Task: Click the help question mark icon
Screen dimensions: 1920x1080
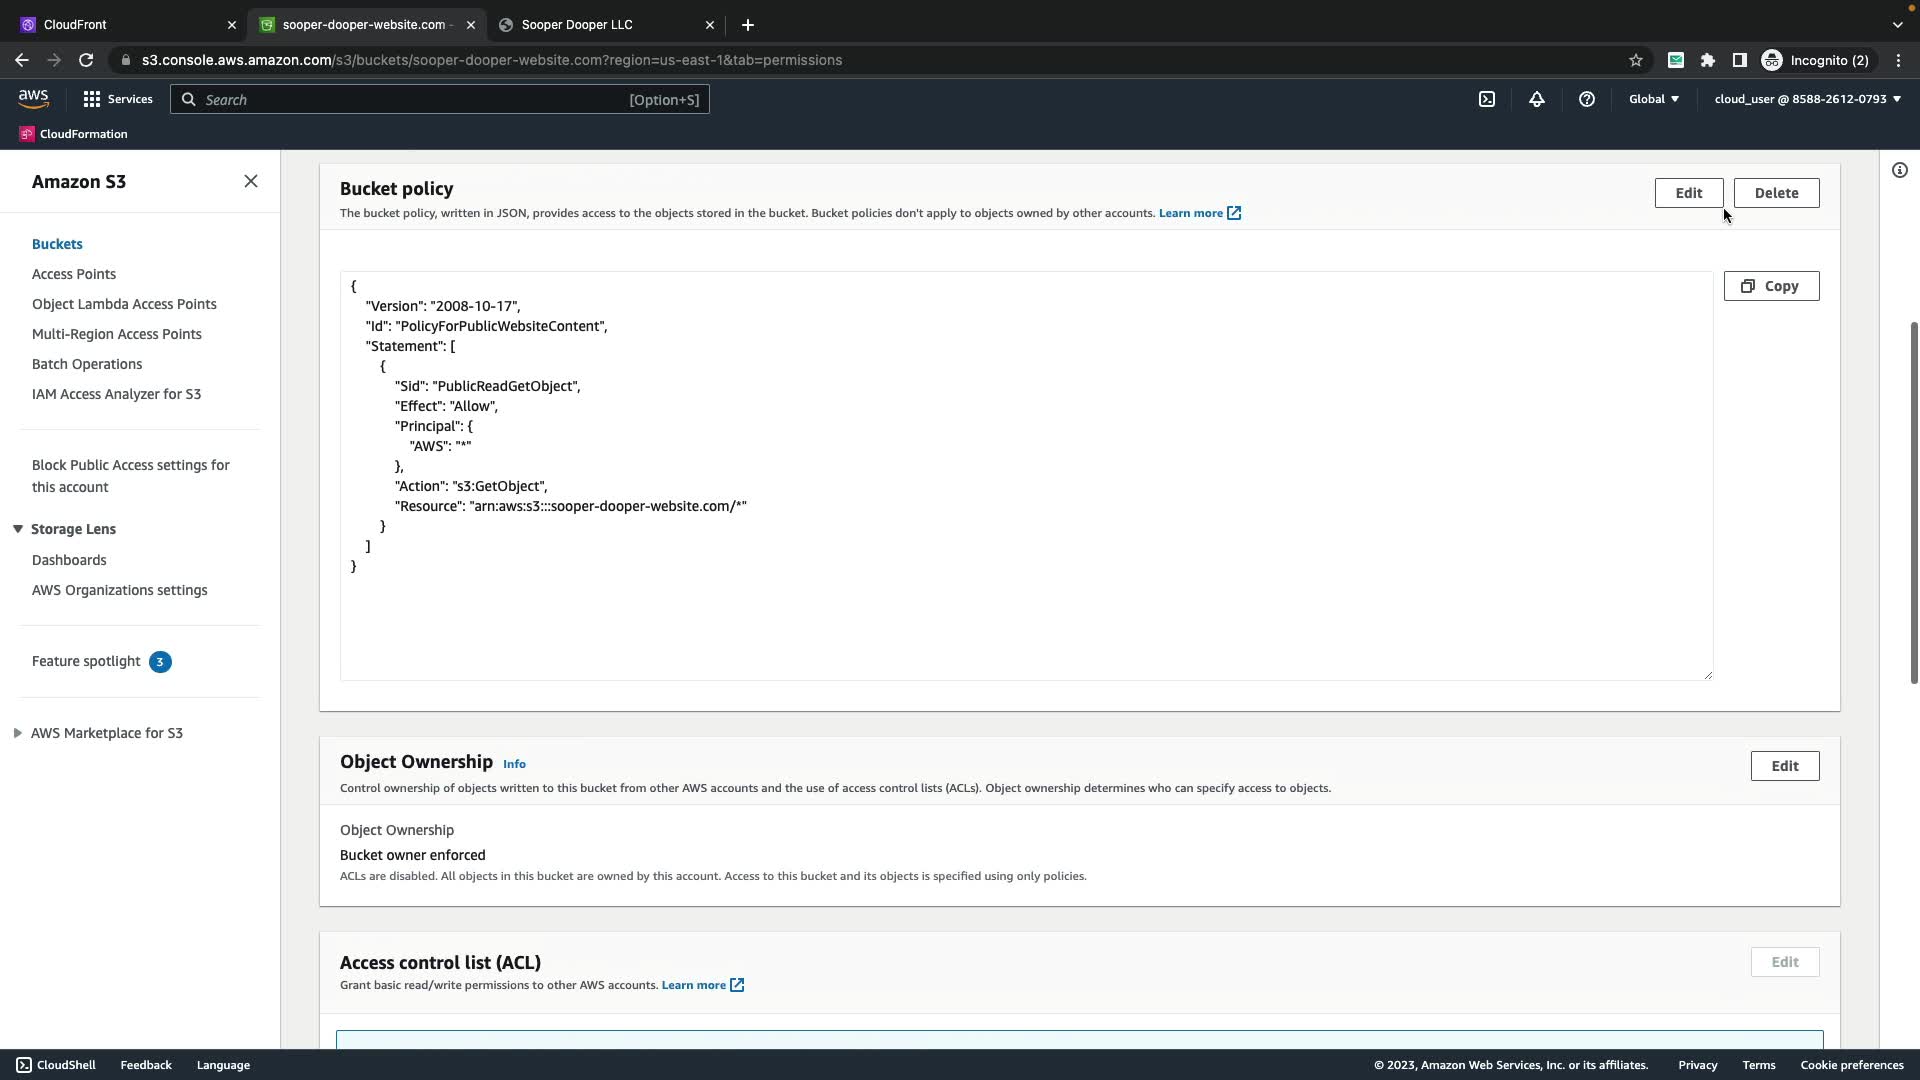Action: 1587,99
